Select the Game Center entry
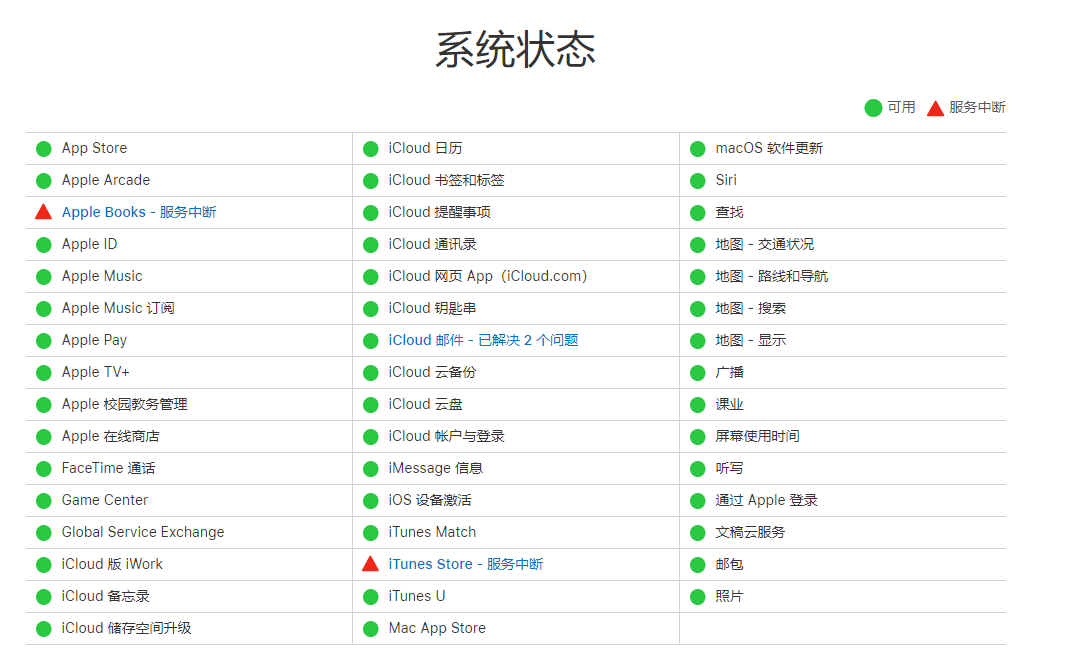Viewport: 1086px width, 662px height. pos(102,500)
